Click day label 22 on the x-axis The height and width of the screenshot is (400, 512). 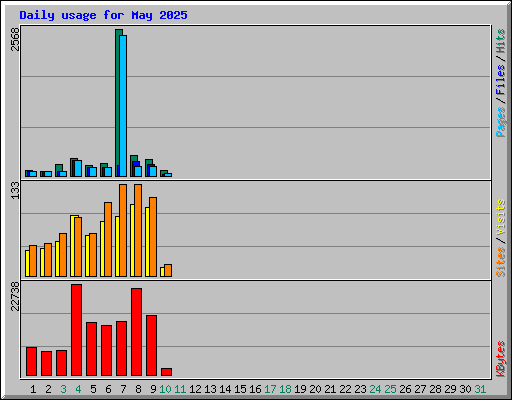pos(345,389)
